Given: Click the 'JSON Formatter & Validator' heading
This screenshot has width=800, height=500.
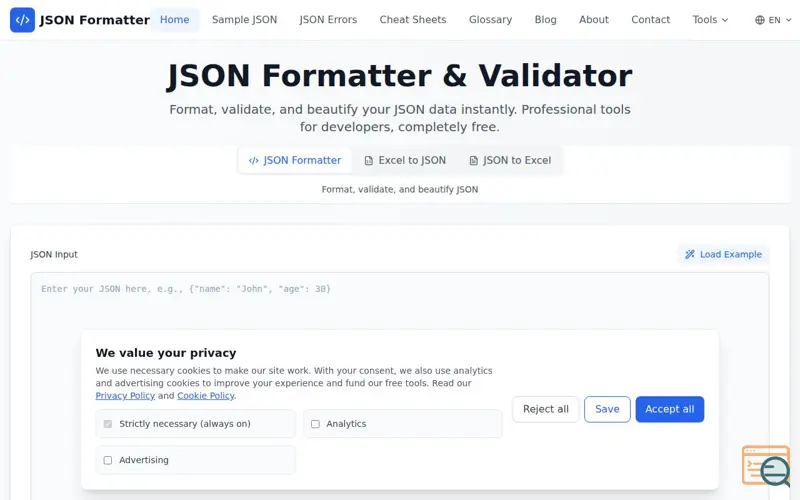Looking at the screenshot, I should coord(400,76).
